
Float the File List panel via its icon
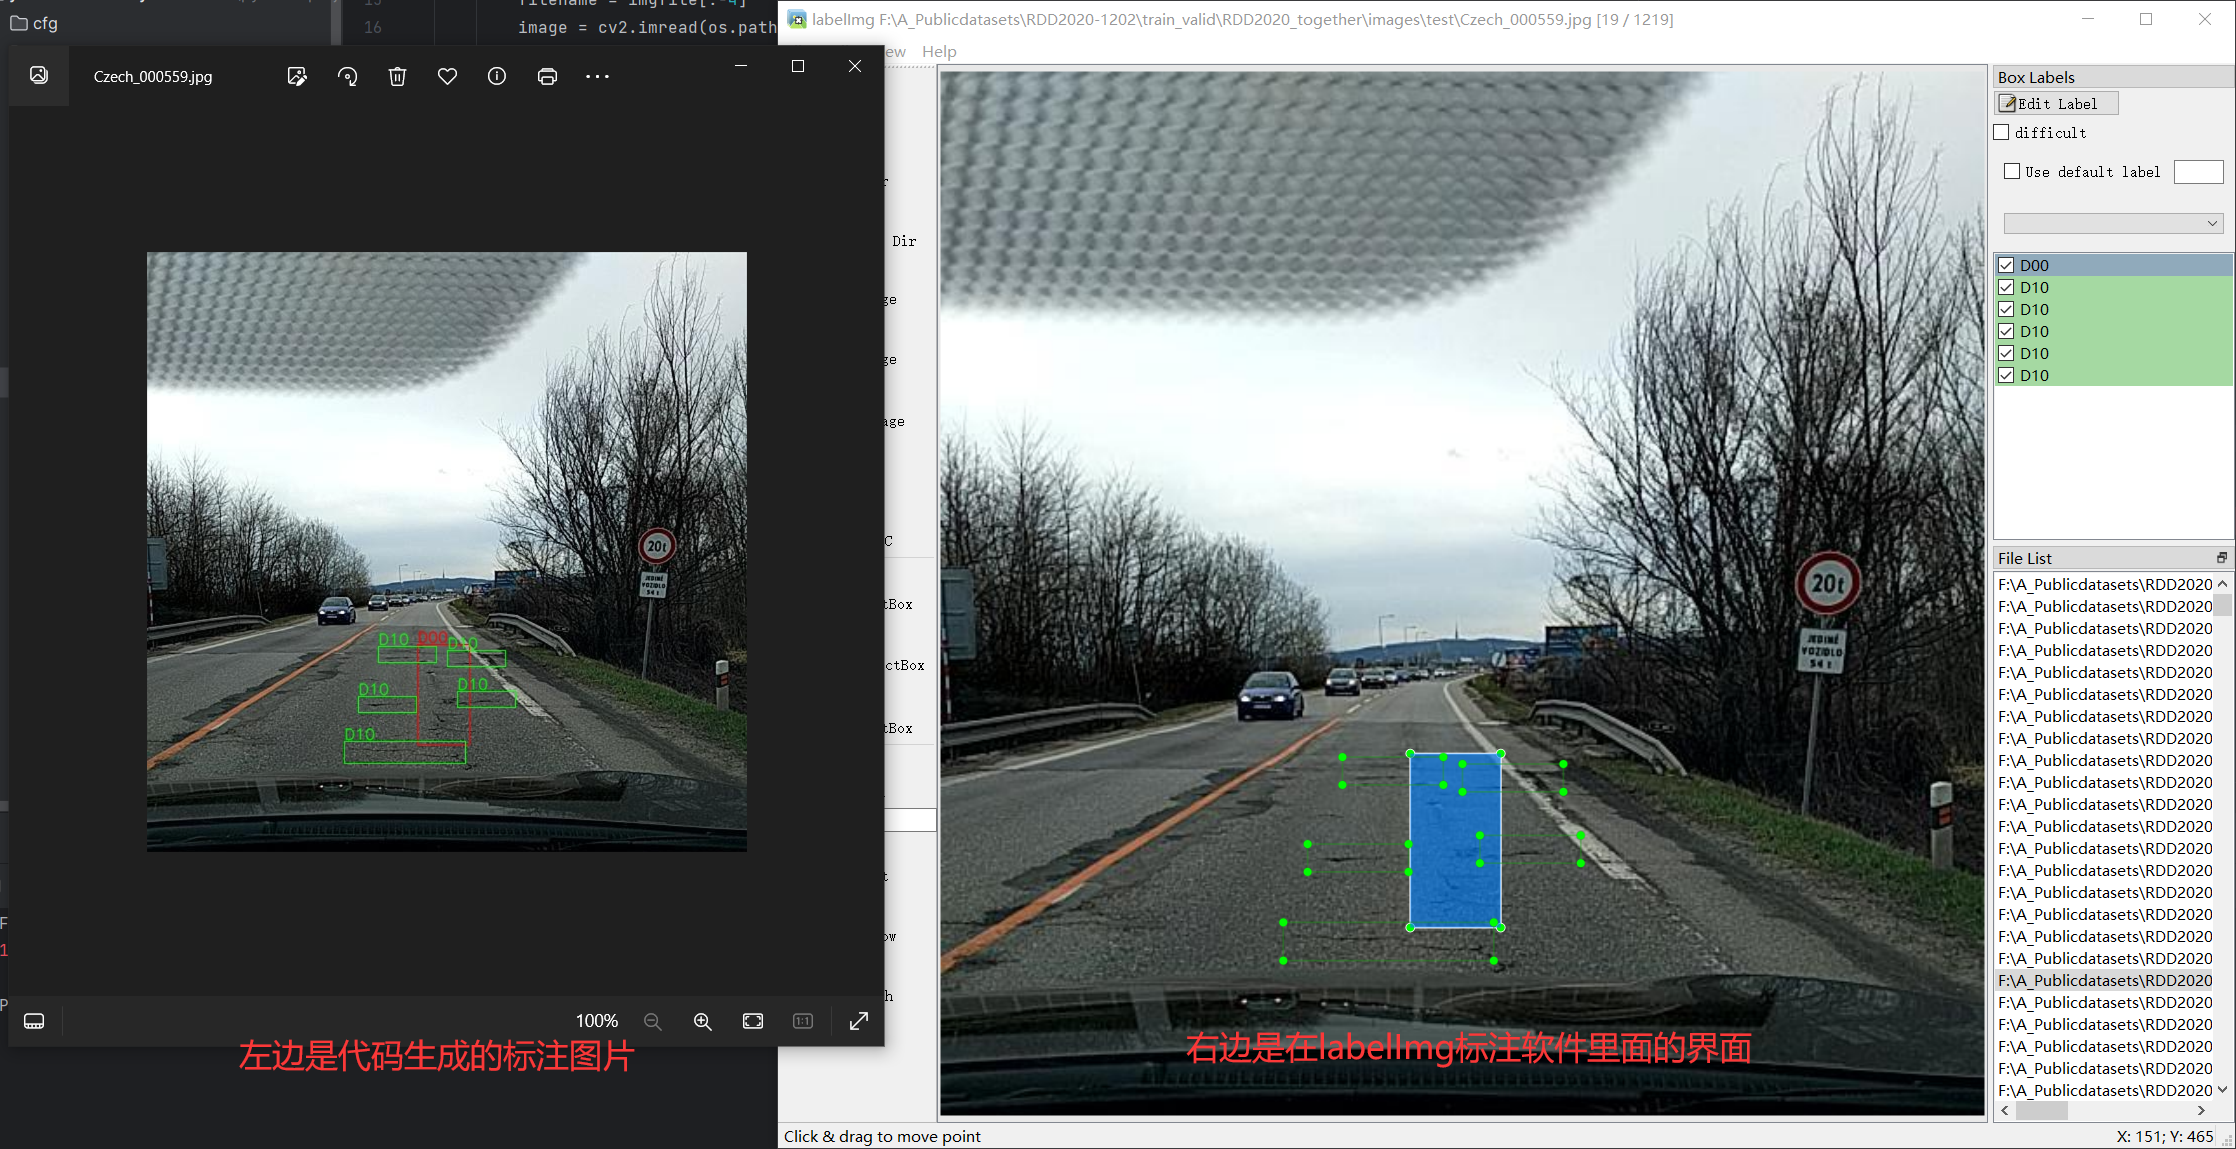pos(2222,558)
